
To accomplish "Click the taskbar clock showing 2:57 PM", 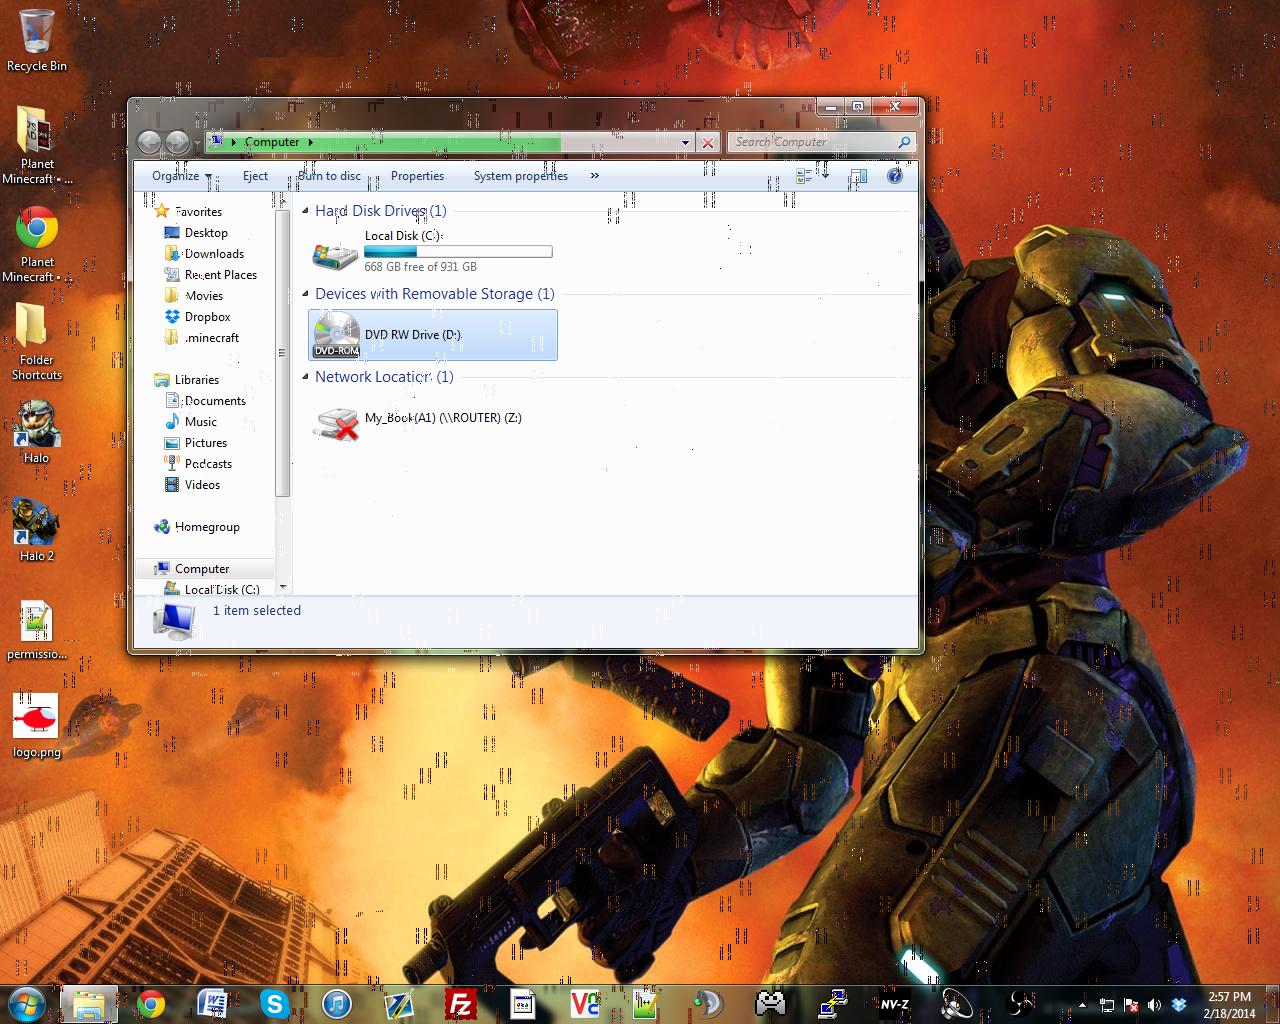I will [1229, 1005].
